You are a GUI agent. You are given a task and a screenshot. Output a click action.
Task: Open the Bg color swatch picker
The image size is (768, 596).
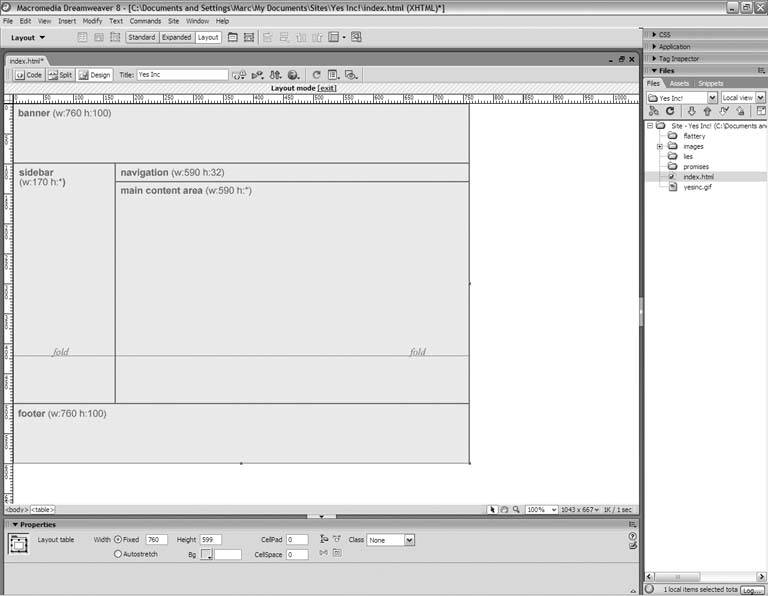(206, 554)
